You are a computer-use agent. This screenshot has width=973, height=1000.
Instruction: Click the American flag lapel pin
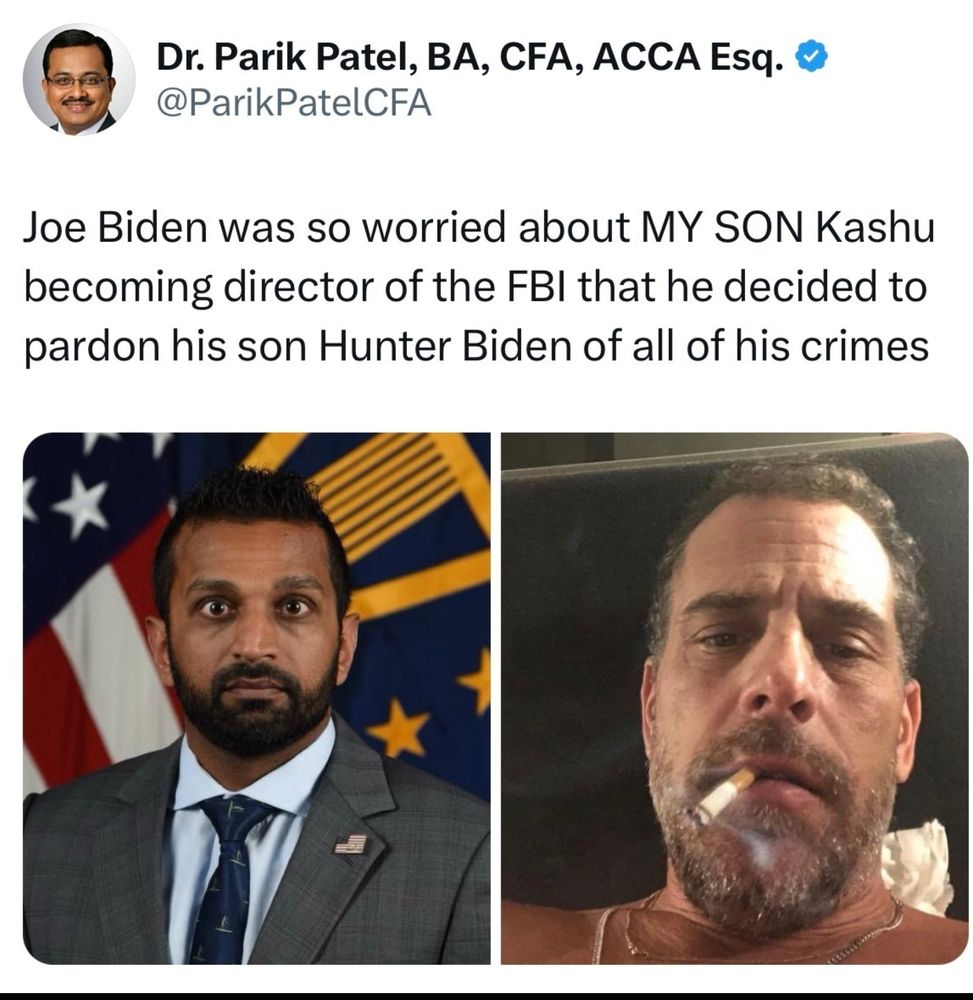click(351, 844)
